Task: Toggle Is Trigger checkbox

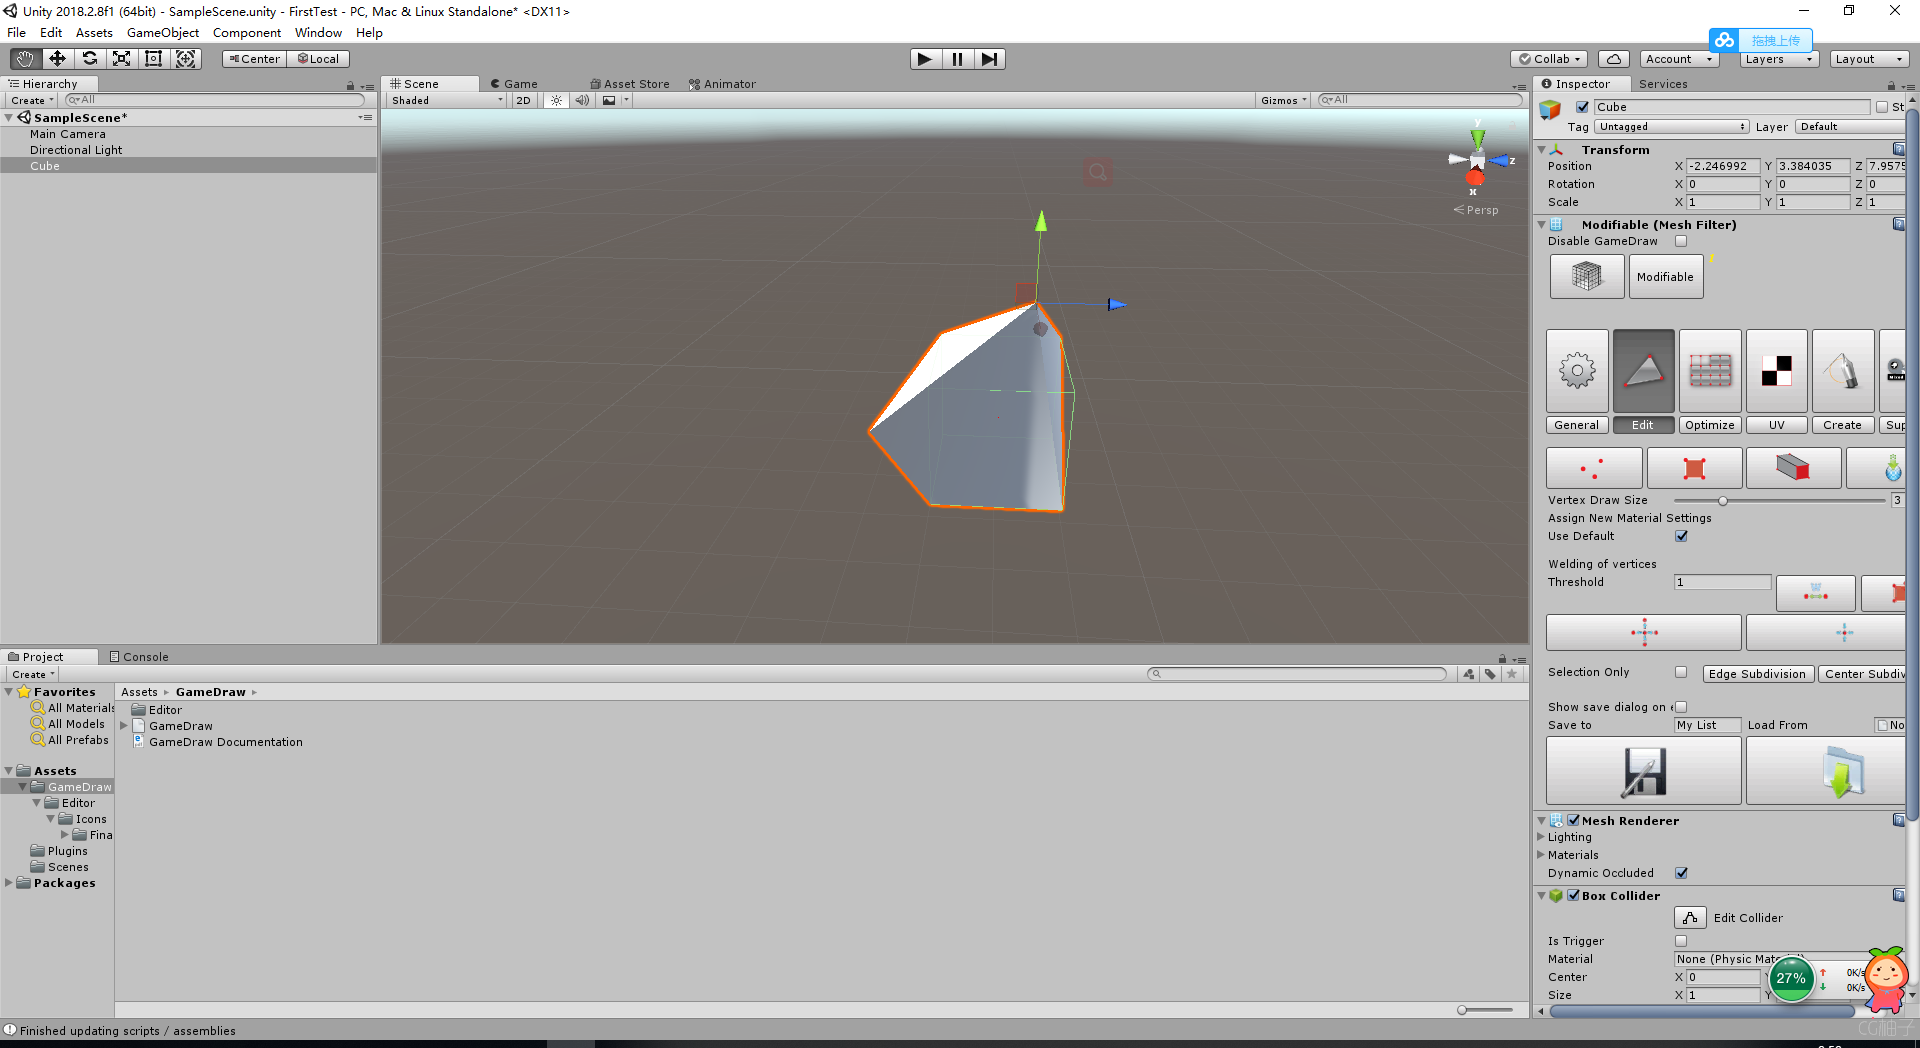Action: click(1681, 941)
